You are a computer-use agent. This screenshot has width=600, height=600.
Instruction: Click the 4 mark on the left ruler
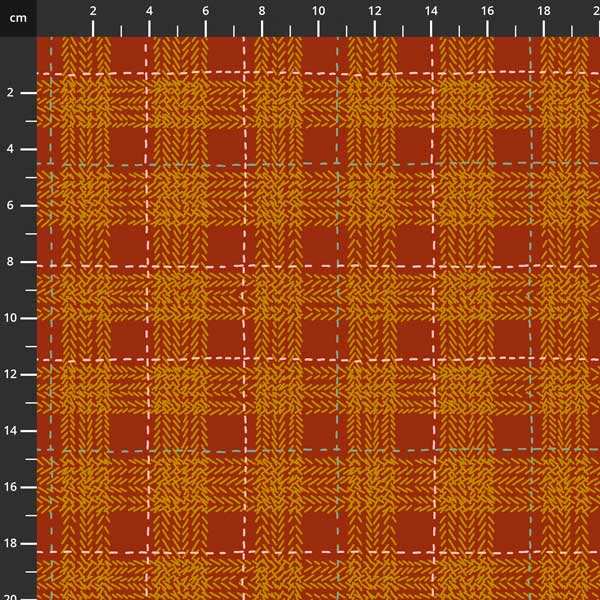pos(10,149)
